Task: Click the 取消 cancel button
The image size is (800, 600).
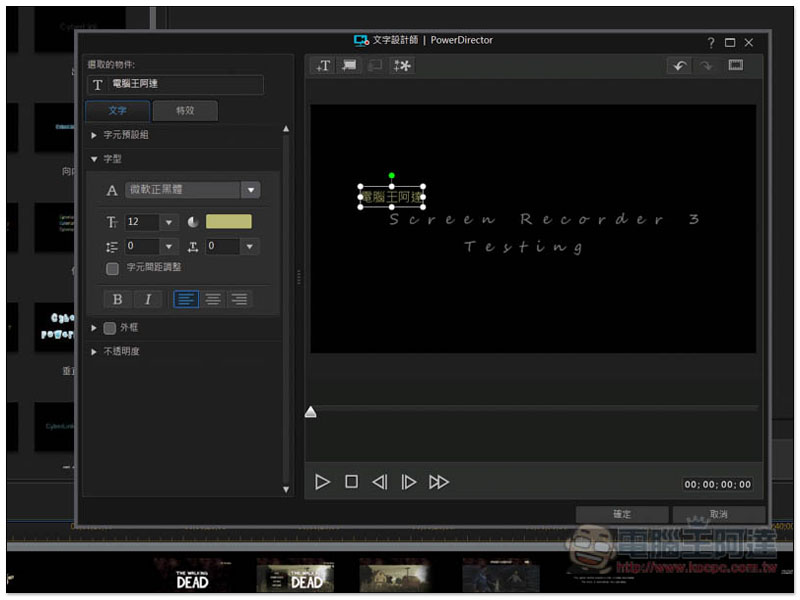Action: click(718, 514)
